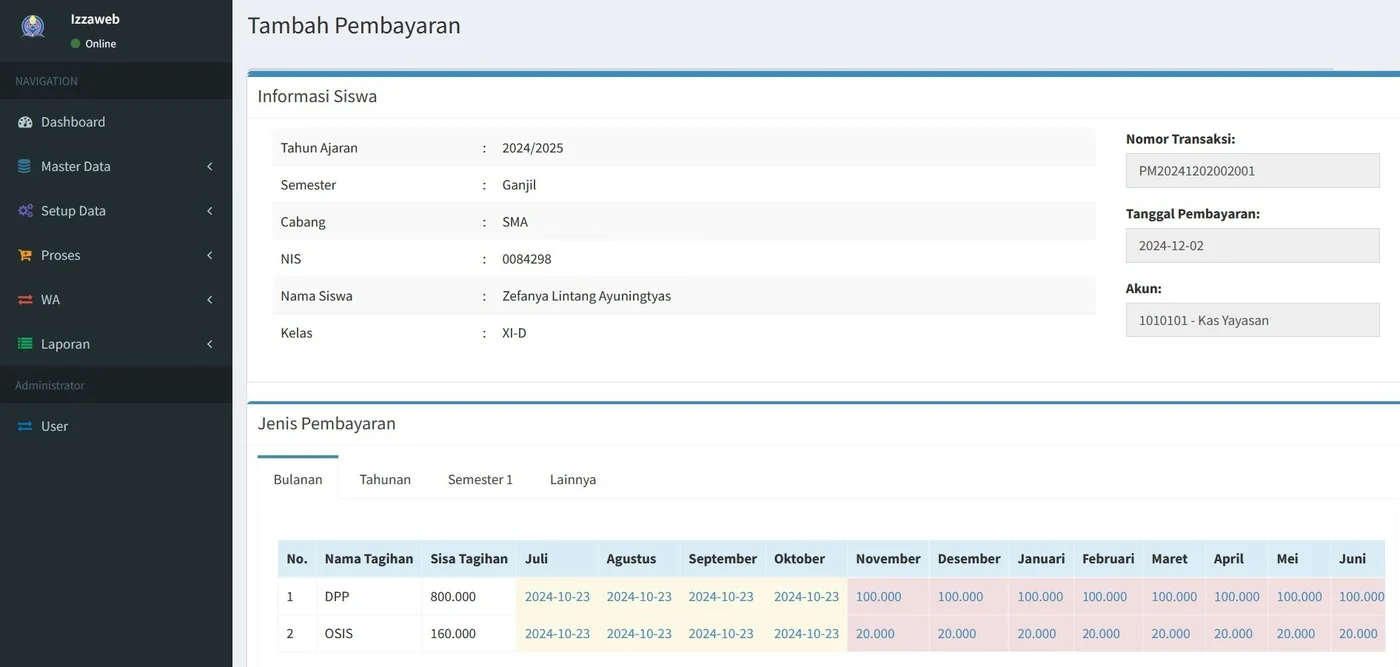Click the Nama Tagihan column header

pyautogui.click(x=369, y=559)
